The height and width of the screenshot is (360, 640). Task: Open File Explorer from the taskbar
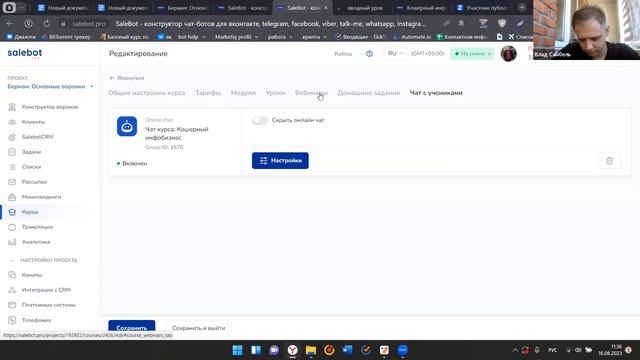pos(311,350)
